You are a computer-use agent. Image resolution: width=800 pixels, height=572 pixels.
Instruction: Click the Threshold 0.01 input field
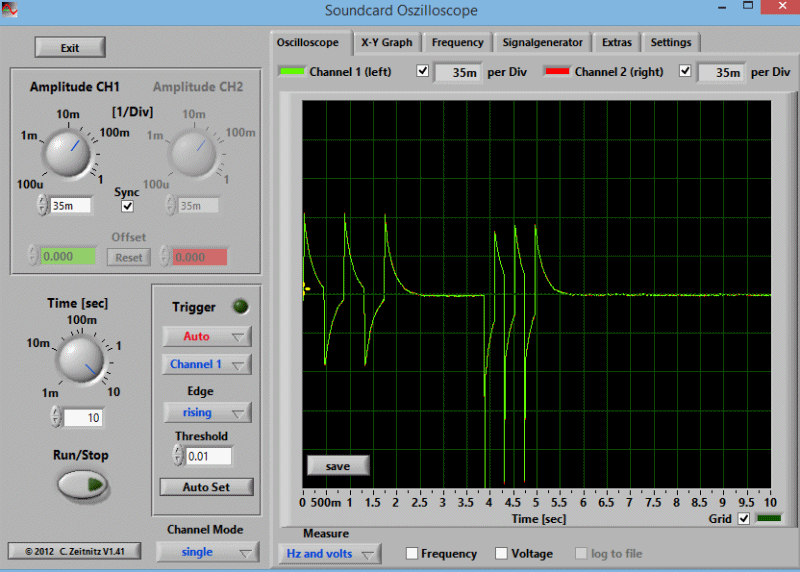pyautogui.click(x=209, y=456)
